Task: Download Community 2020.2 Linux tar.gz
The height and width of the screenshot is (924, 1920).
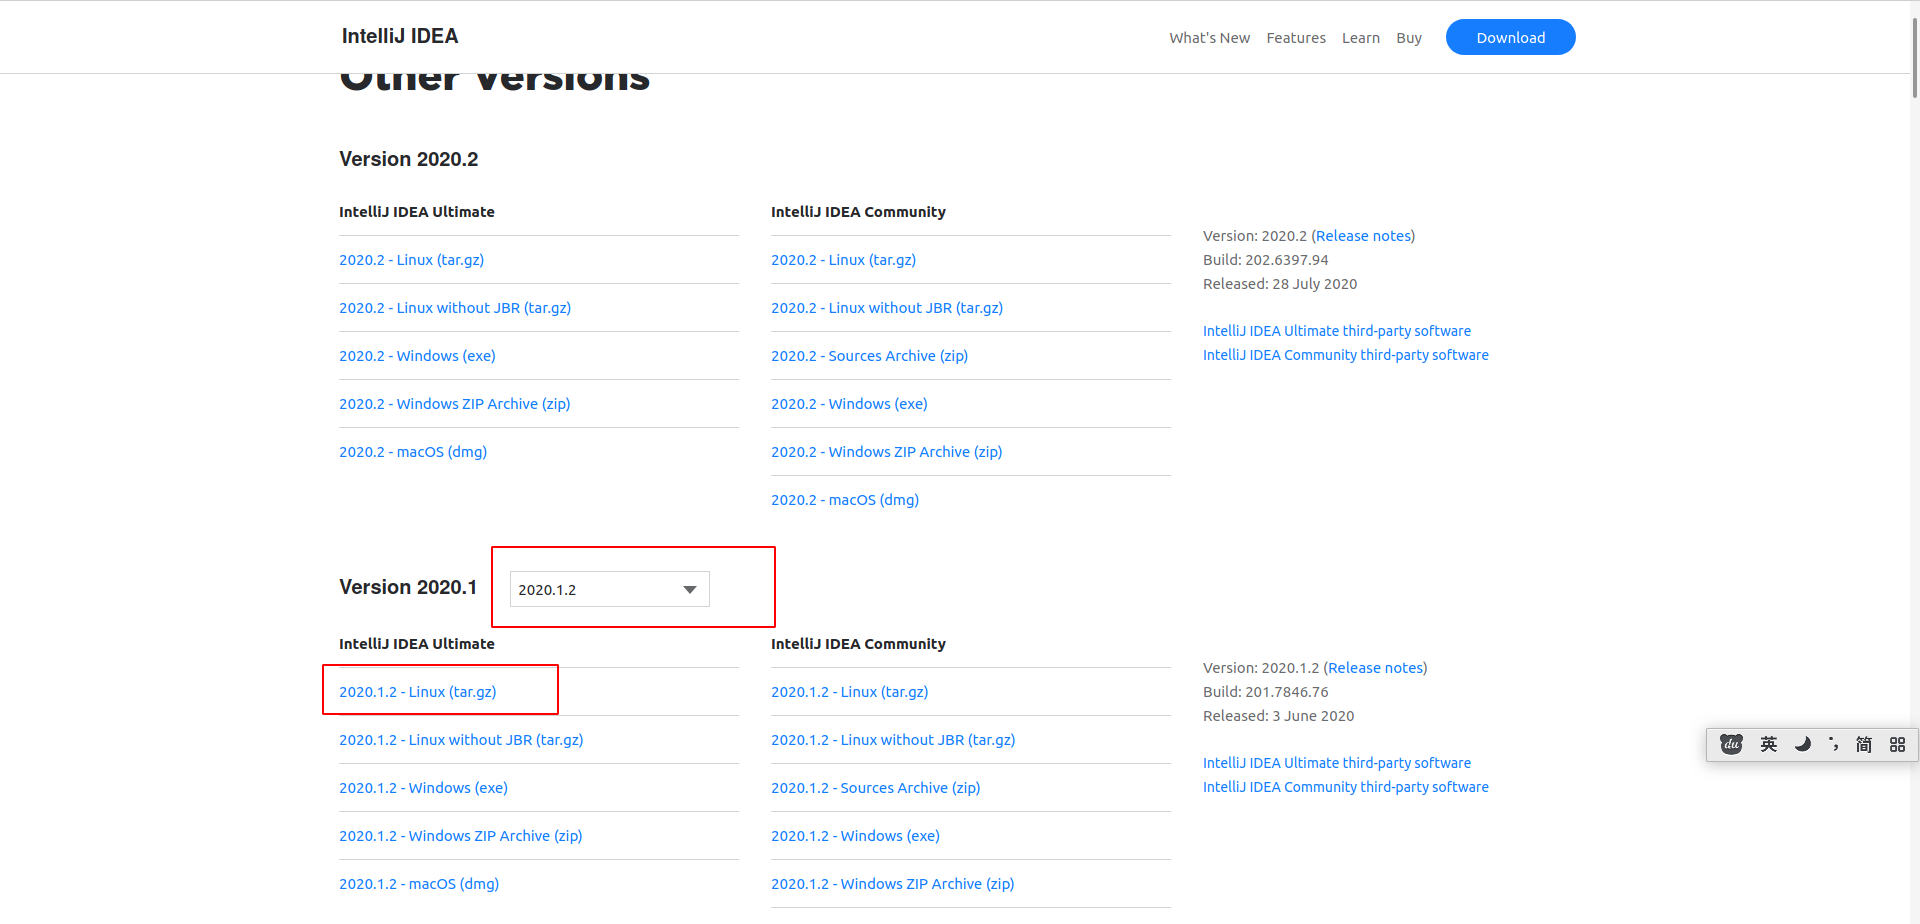Action: point(843,260)
